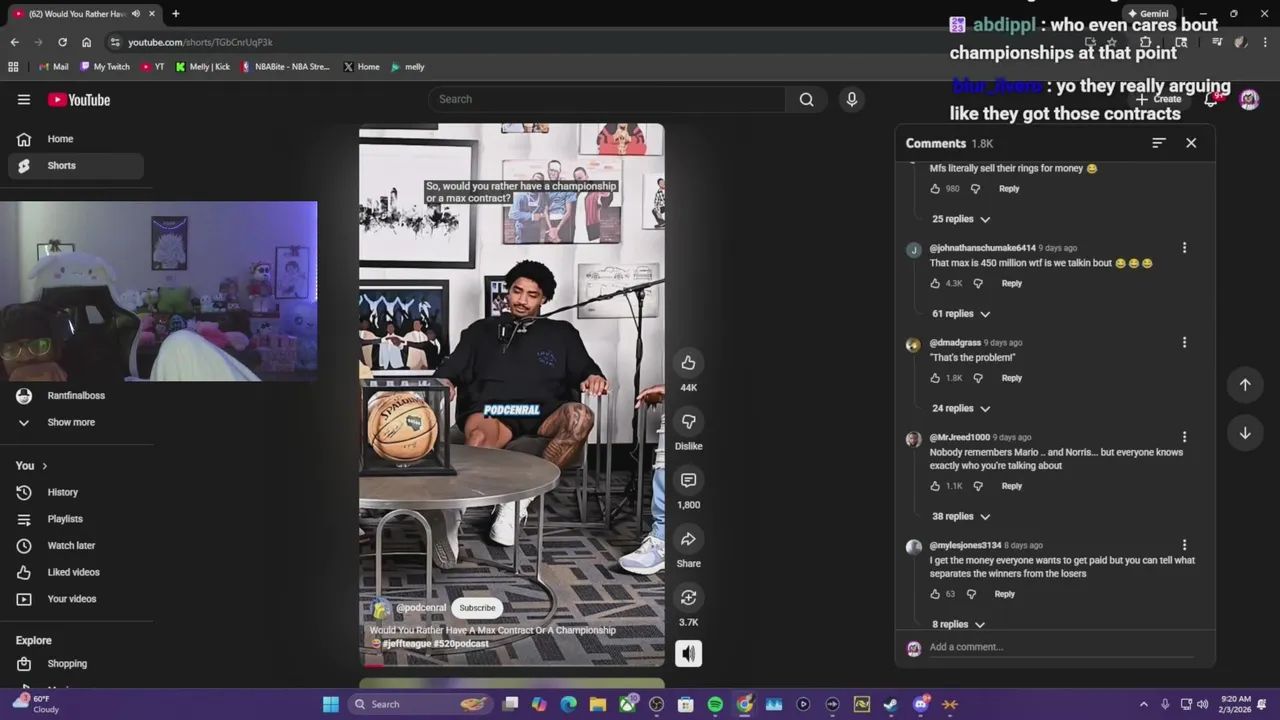
Task: Reply to @mylesjones3134's comment
Action: pyautogui.click(x=1005, y=594)
